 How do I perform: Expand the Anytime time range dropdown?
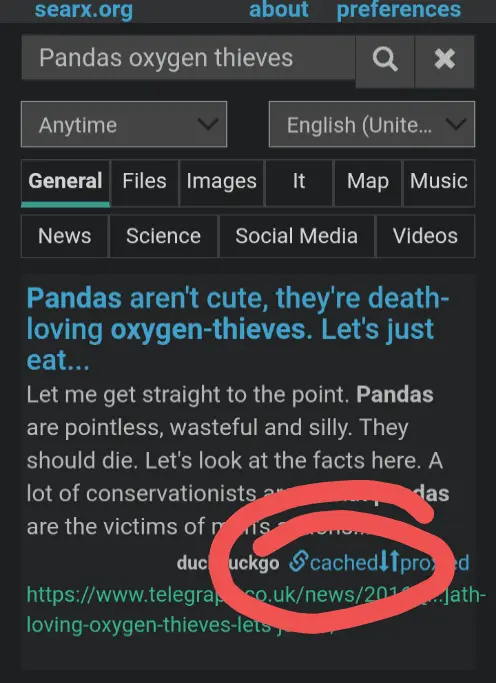coord(124,125)
